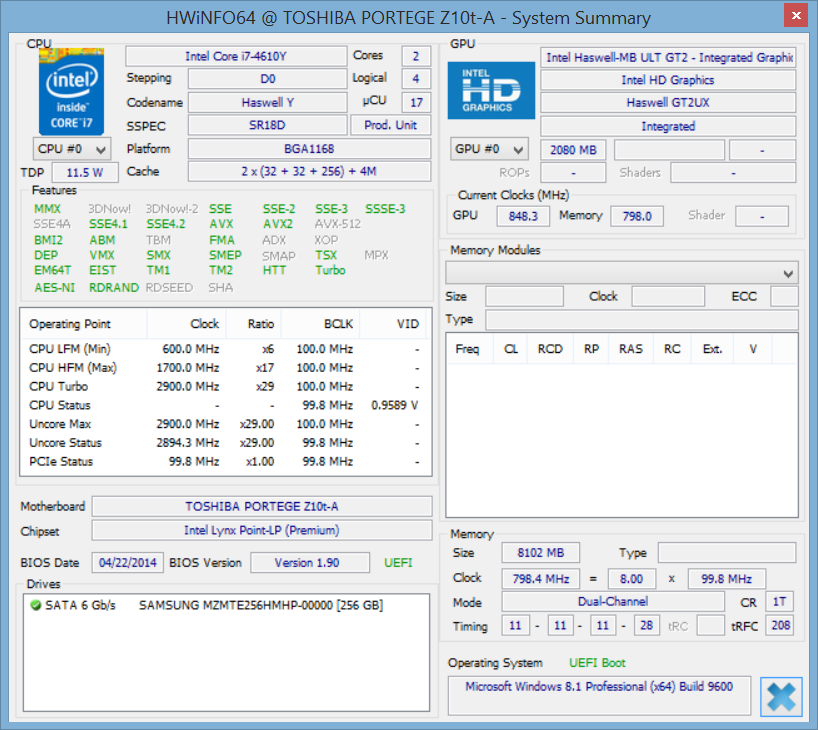818x730 pixels.
Task: Click the Memory Size 8102 MB field
Action: point(540,553)
